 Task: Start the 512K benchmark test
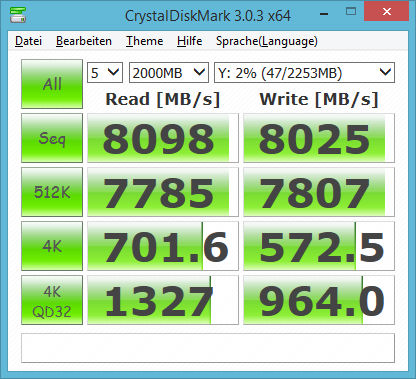pyautogui.click(x=52, y=192)
